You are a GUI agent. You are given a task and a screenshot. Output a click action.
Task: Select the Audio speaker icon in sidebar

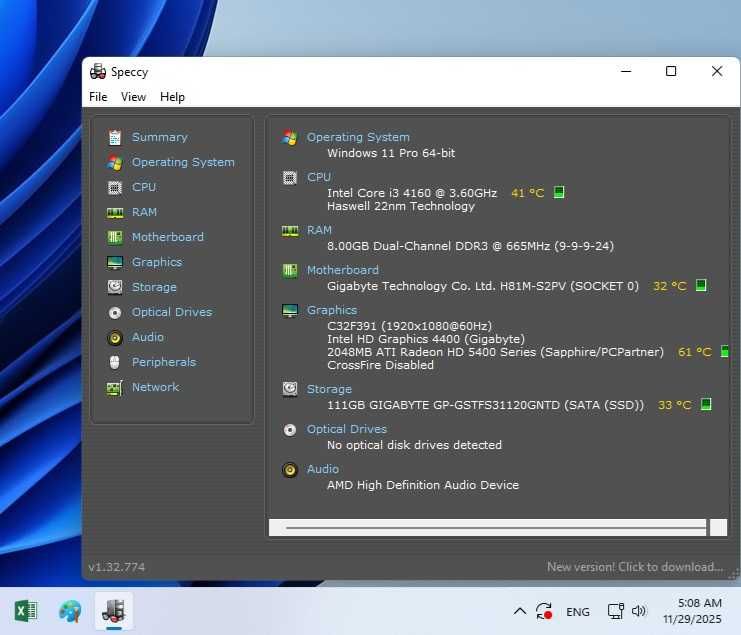coord(114,337)
